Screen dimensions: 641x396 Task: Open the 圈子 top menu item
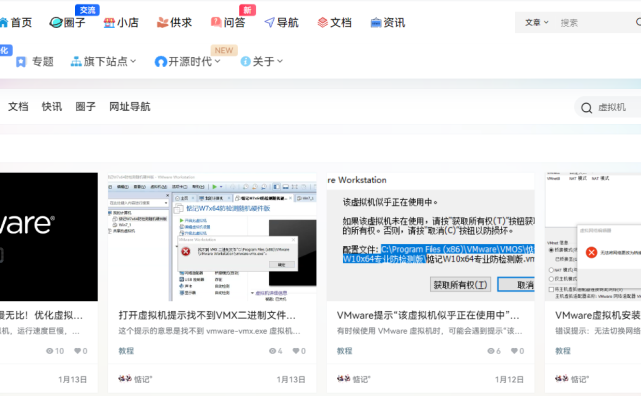click(x=75, y=22)
